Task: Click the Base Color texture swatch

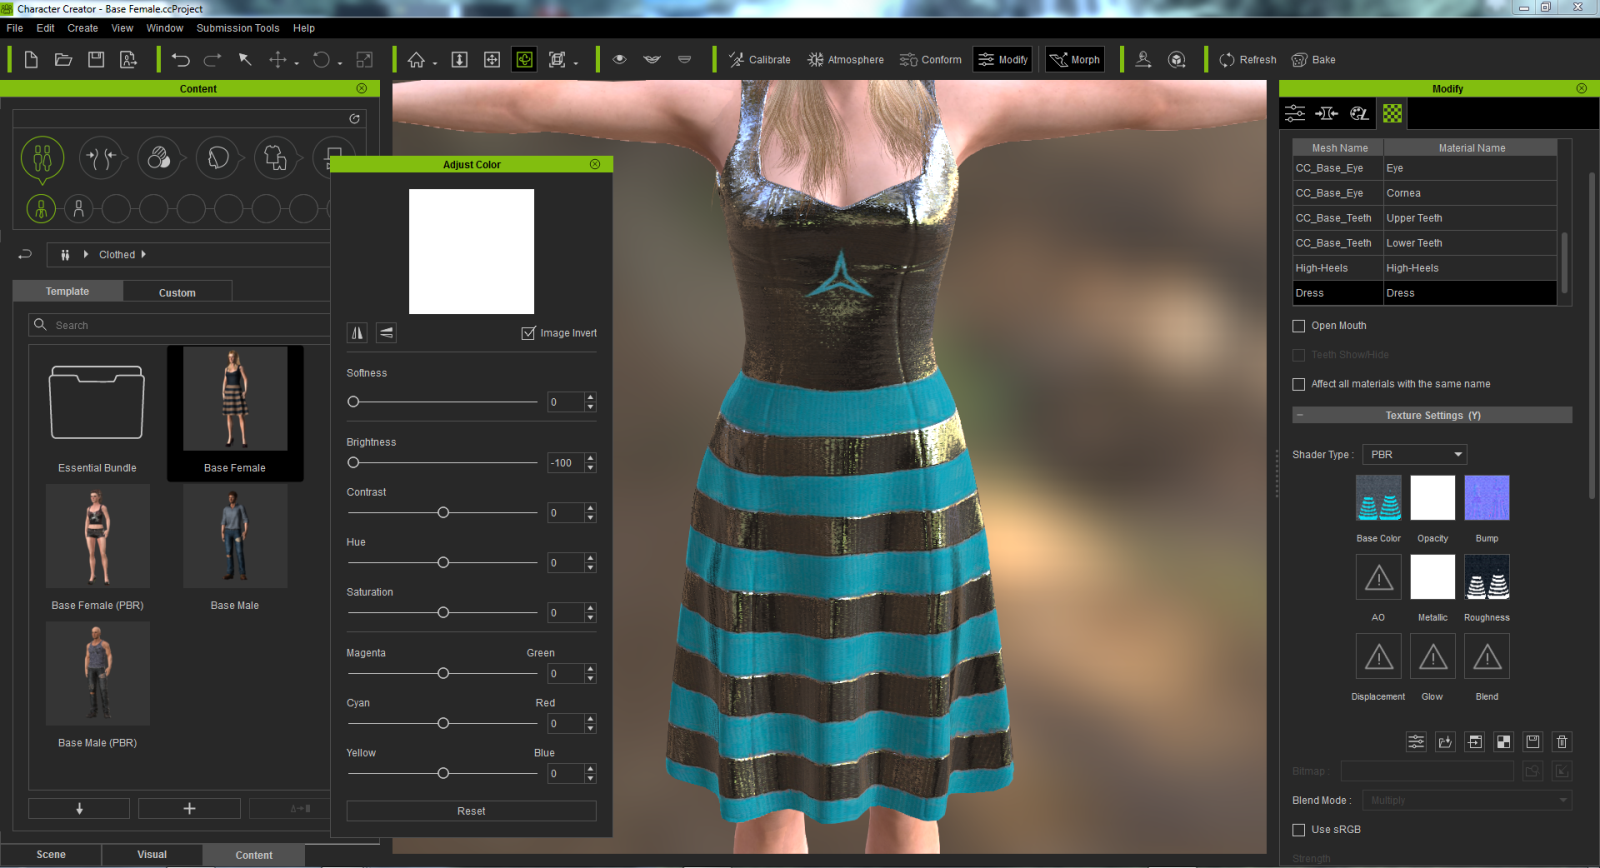Action: click(x=1378, y=498)
